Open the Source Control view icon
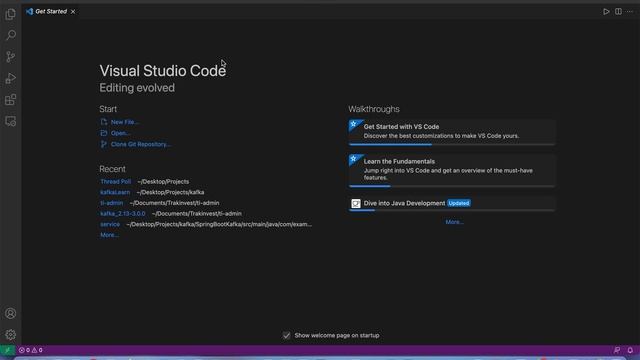Viewport: 640px width, 360px height. coord(11,57)
